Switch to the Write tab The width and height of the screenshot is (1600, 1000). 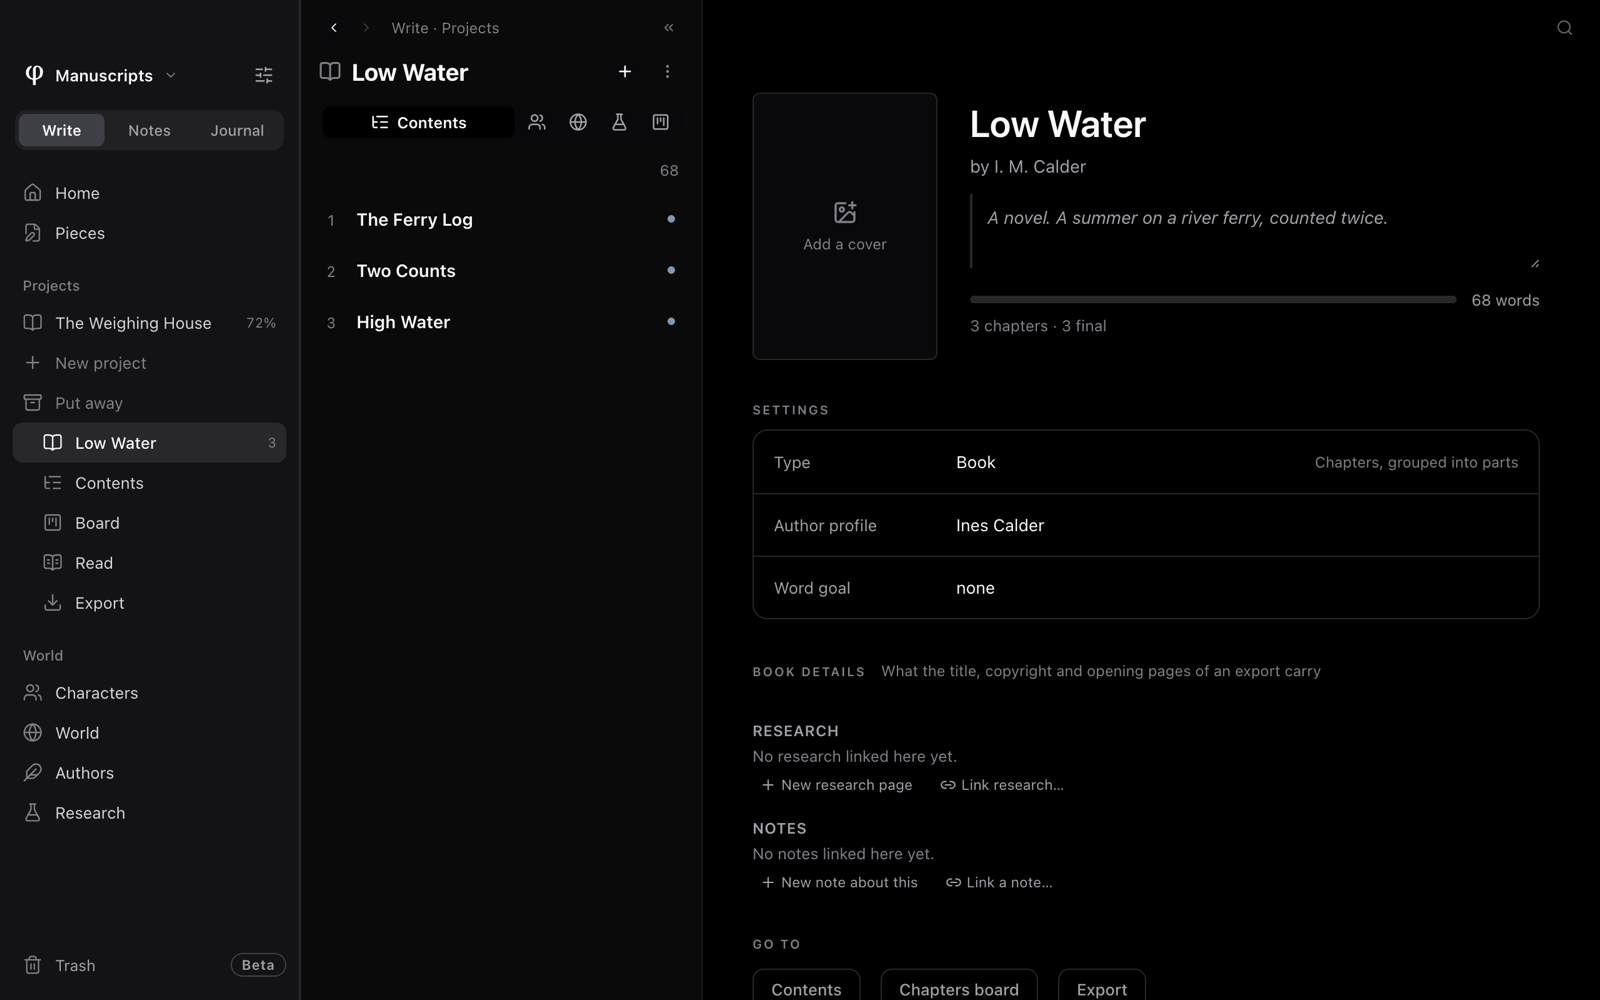(62, 130)
